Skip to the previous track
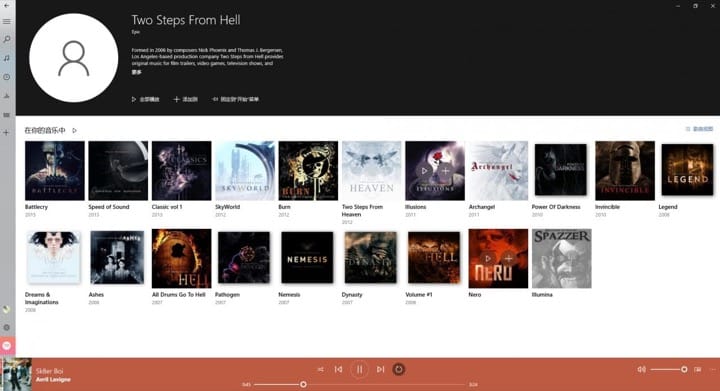720x391 pixels. click(x=338, y=369)
